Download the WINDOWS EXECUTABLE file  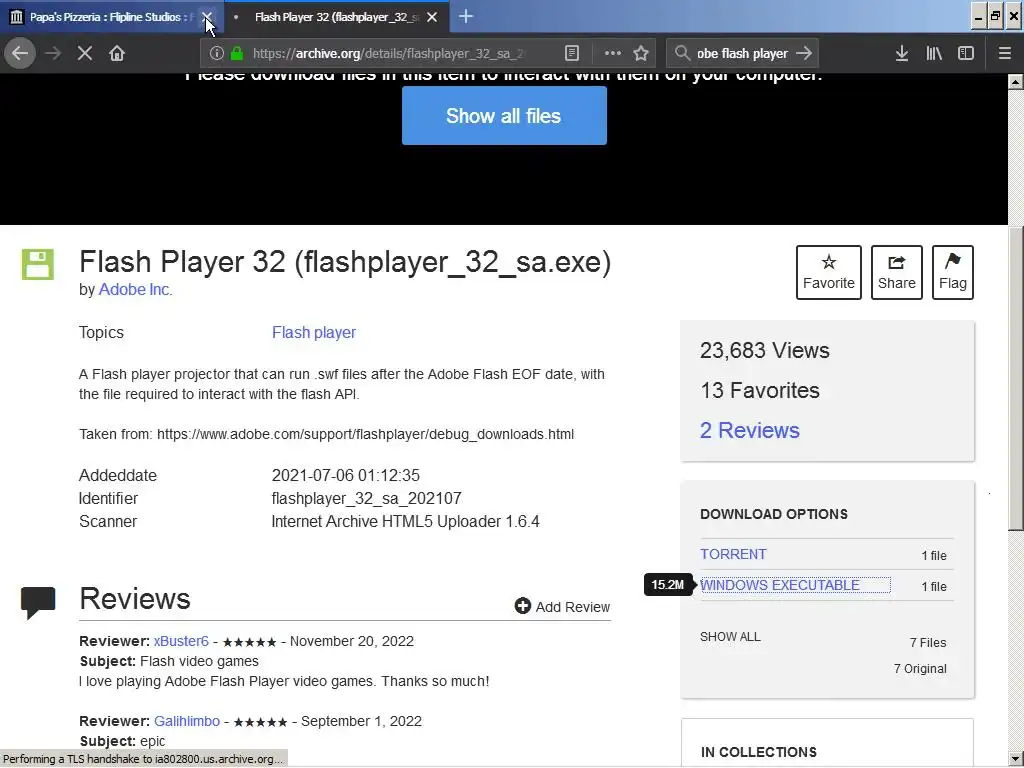(780, 585)
